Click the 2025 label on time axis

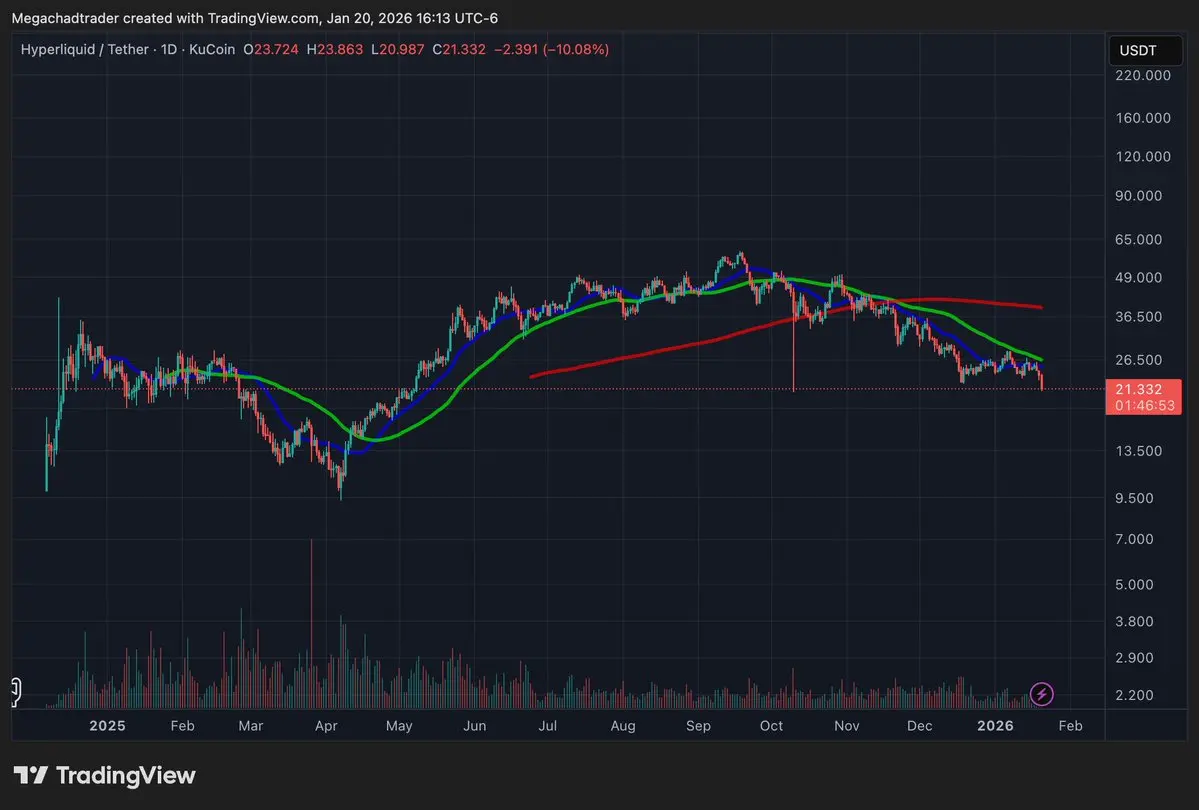(x=107, y=726)
